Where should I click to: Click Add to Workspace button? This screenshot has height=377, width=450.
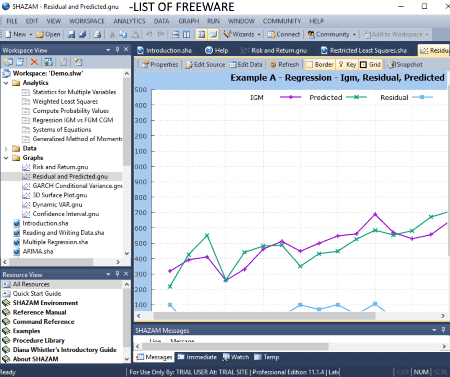(393, 34)
